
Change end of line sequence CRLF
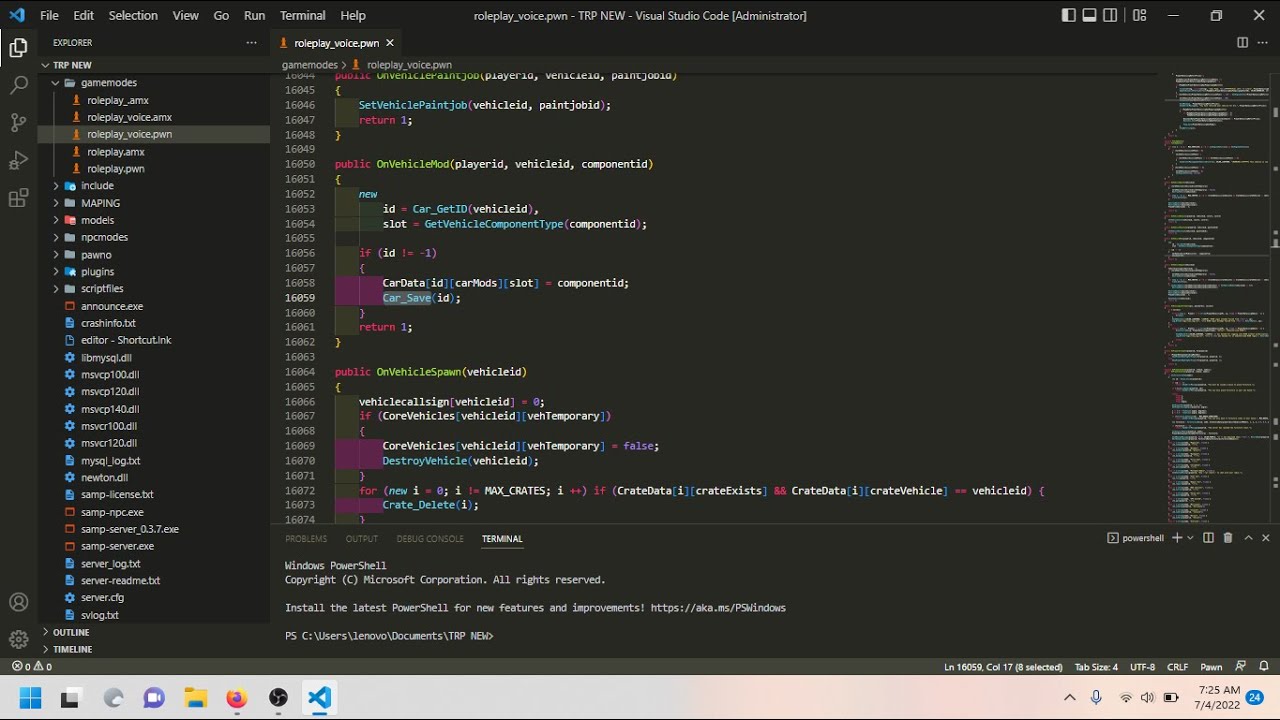pos(1177,666)
